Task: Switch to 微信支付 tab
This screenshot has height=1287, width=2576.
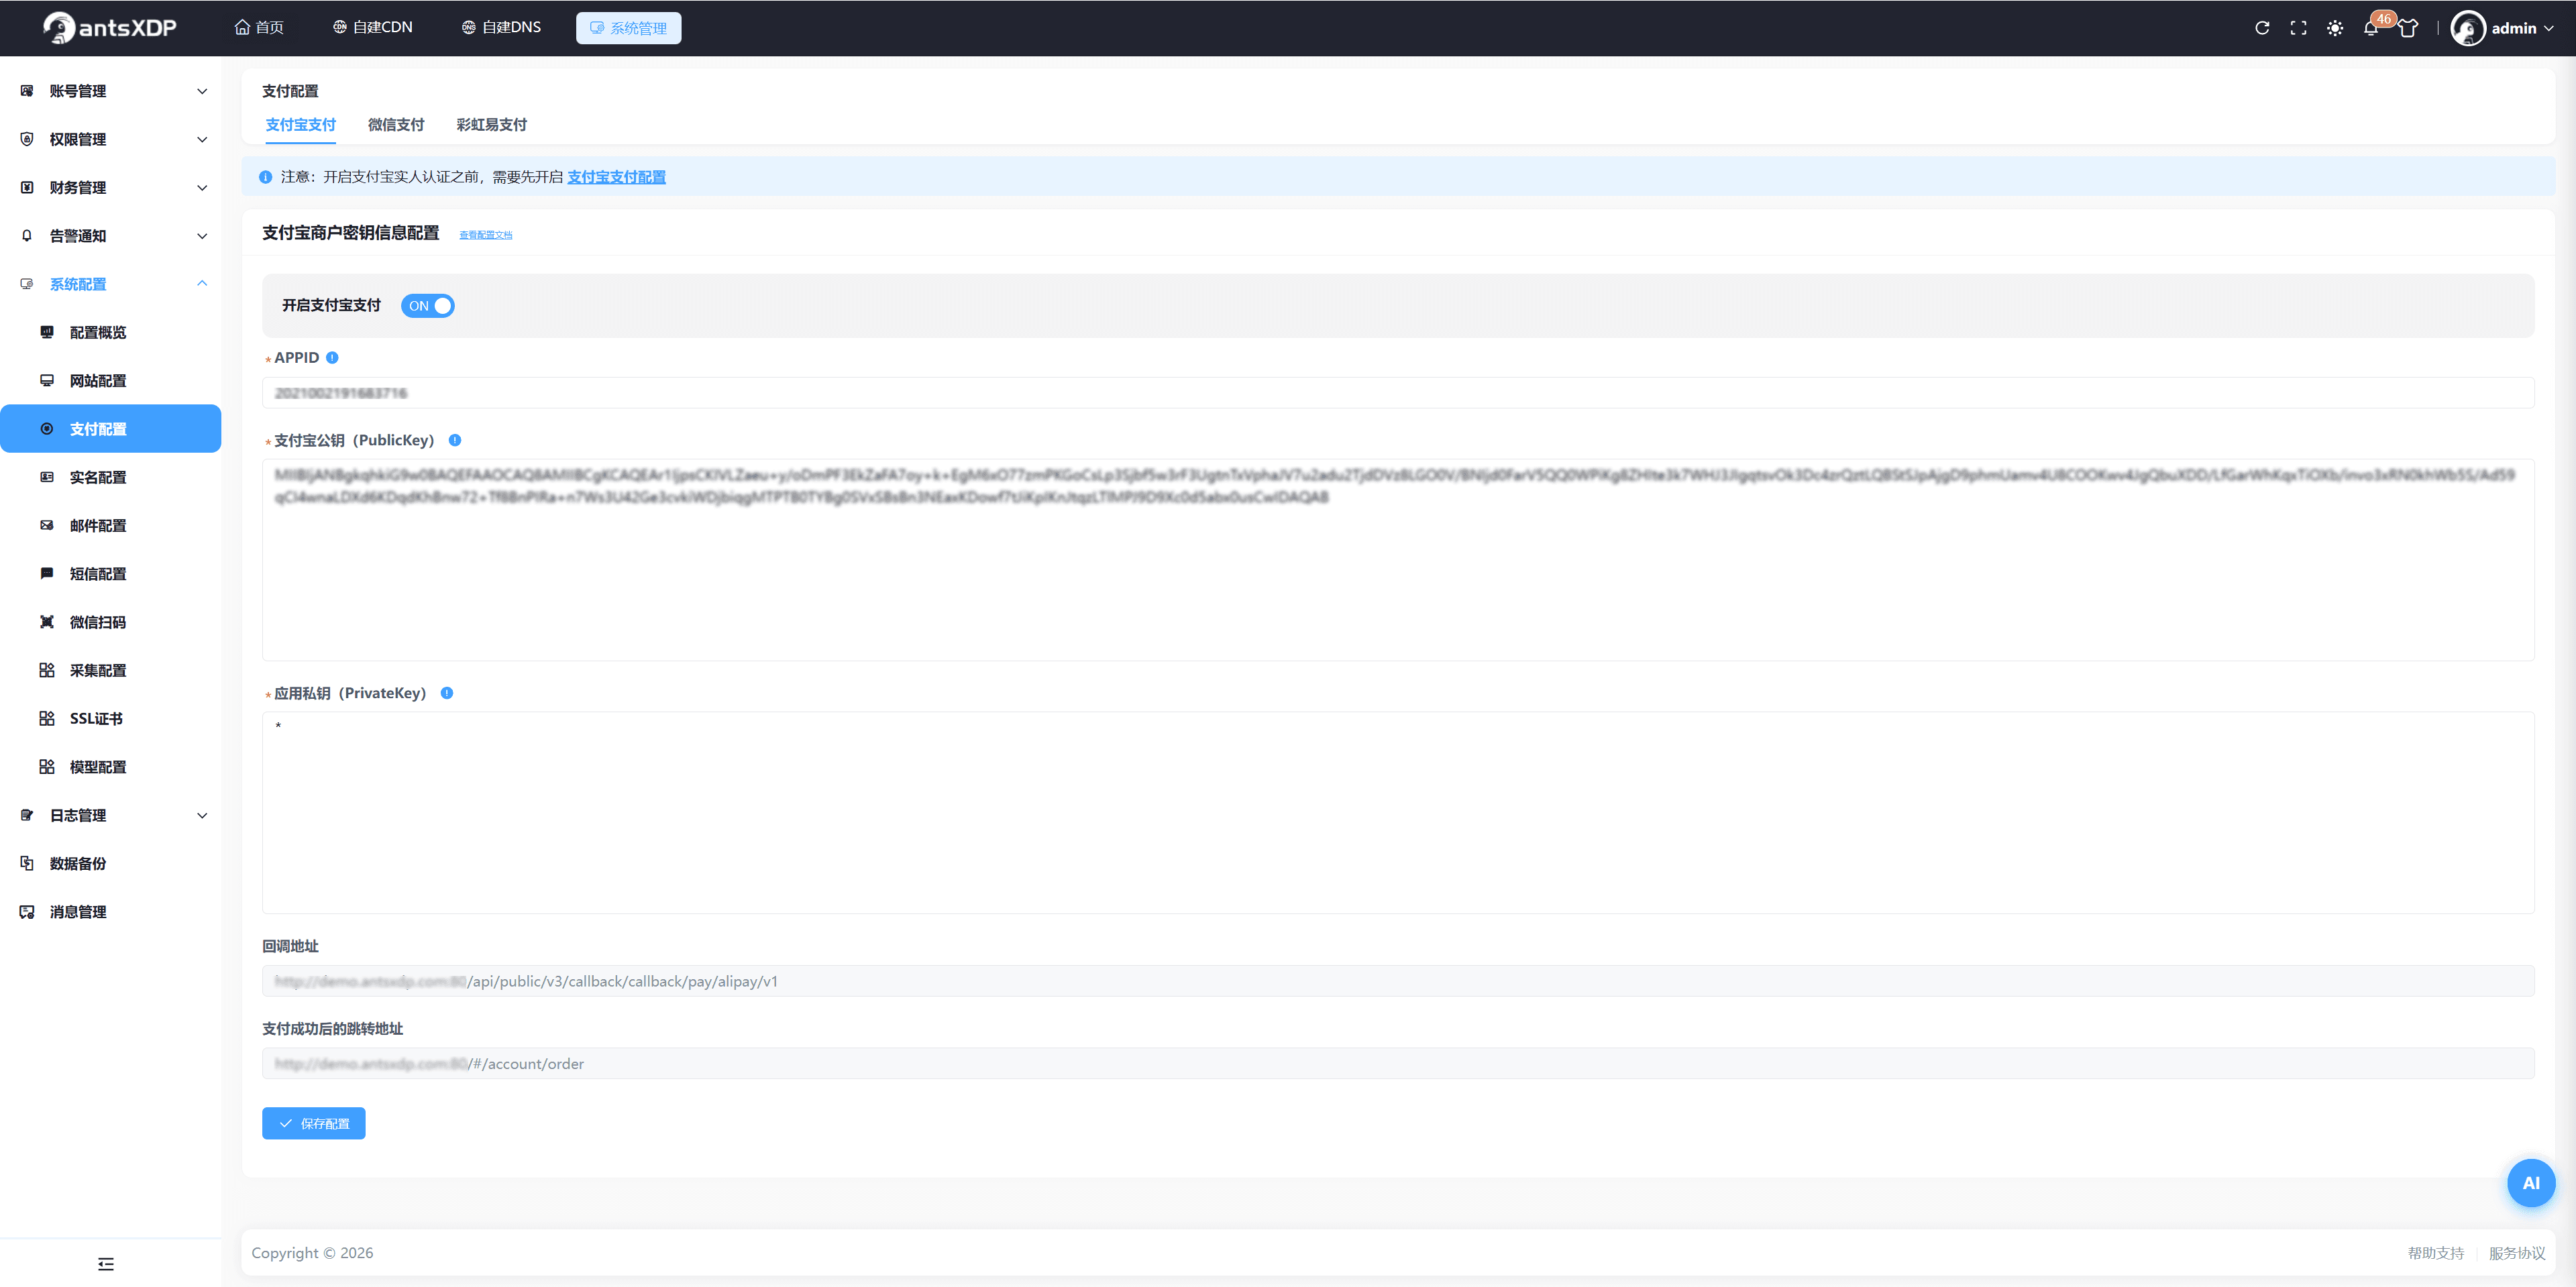Action: coord(396,125)
